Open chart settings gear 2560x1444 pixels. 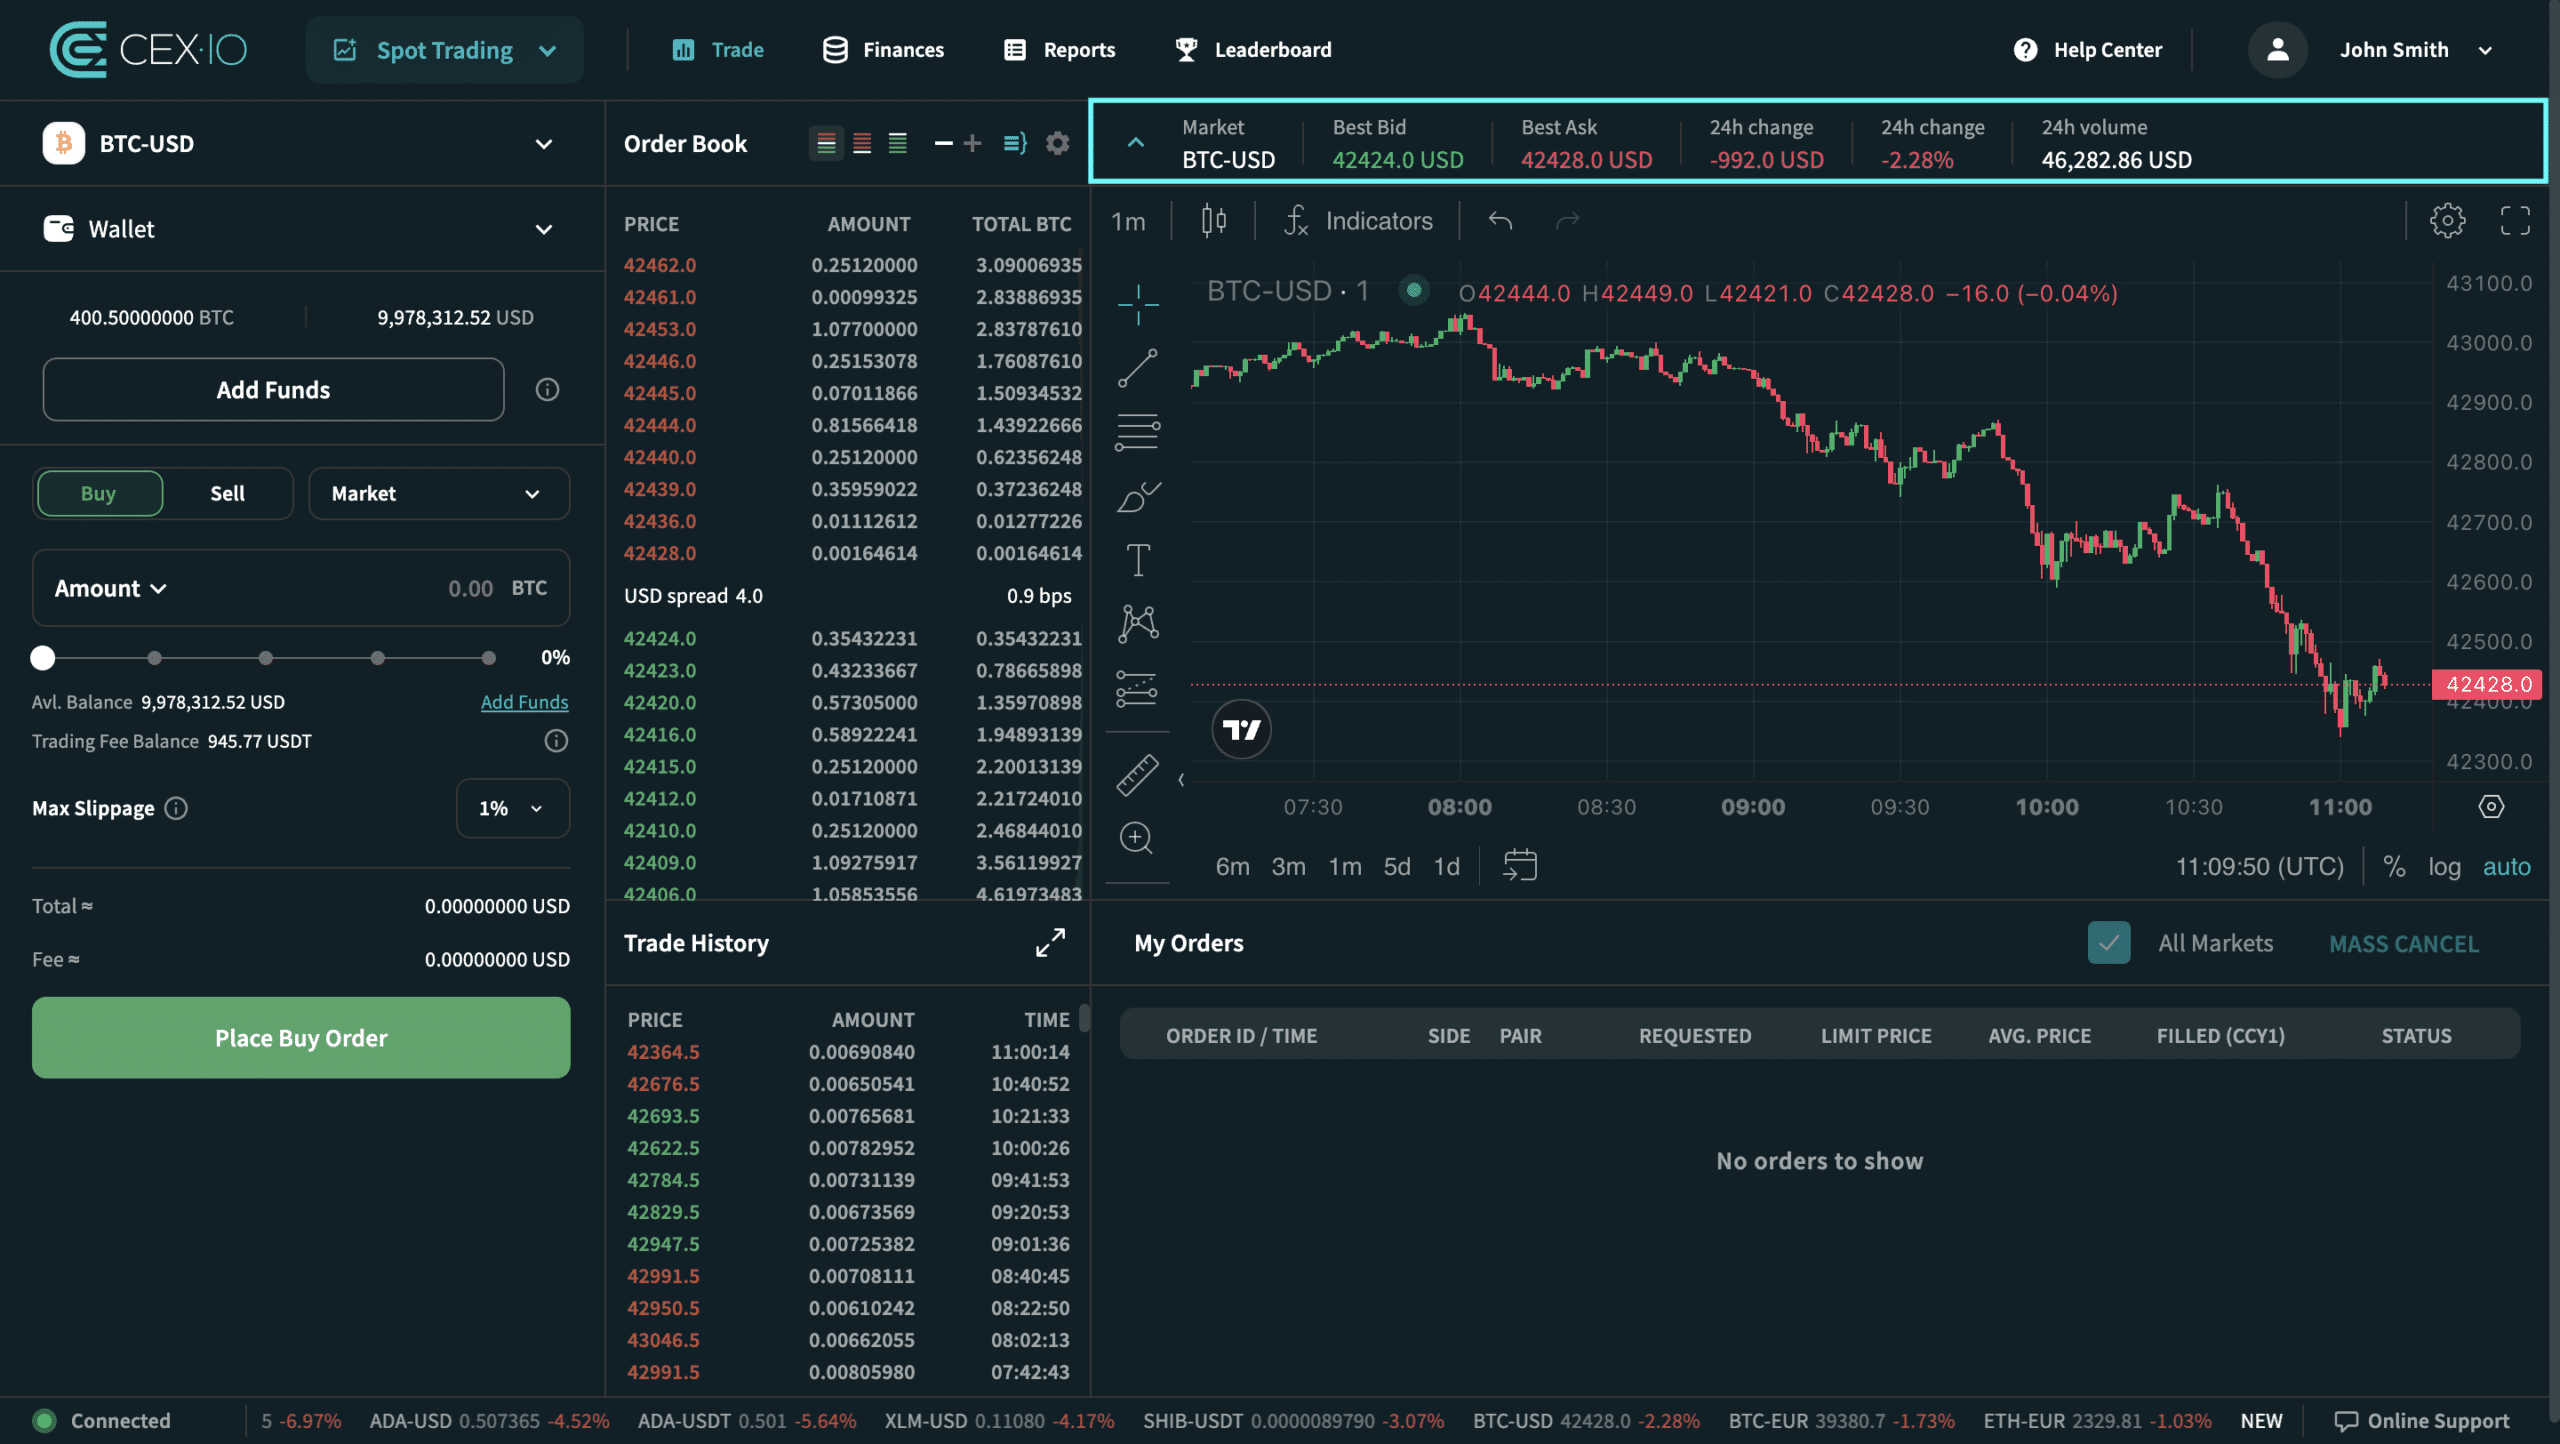pyautogui.click(x=2447, y=220)
